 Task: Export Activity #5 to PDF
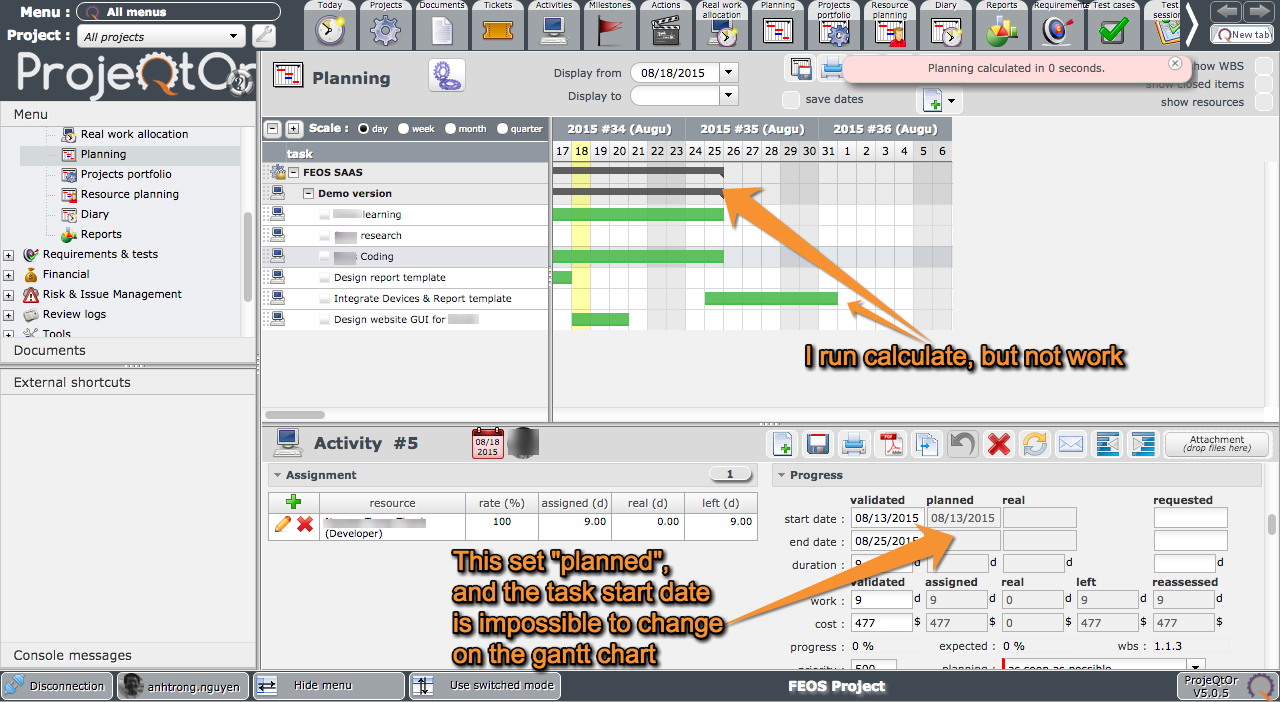(889, 443)
